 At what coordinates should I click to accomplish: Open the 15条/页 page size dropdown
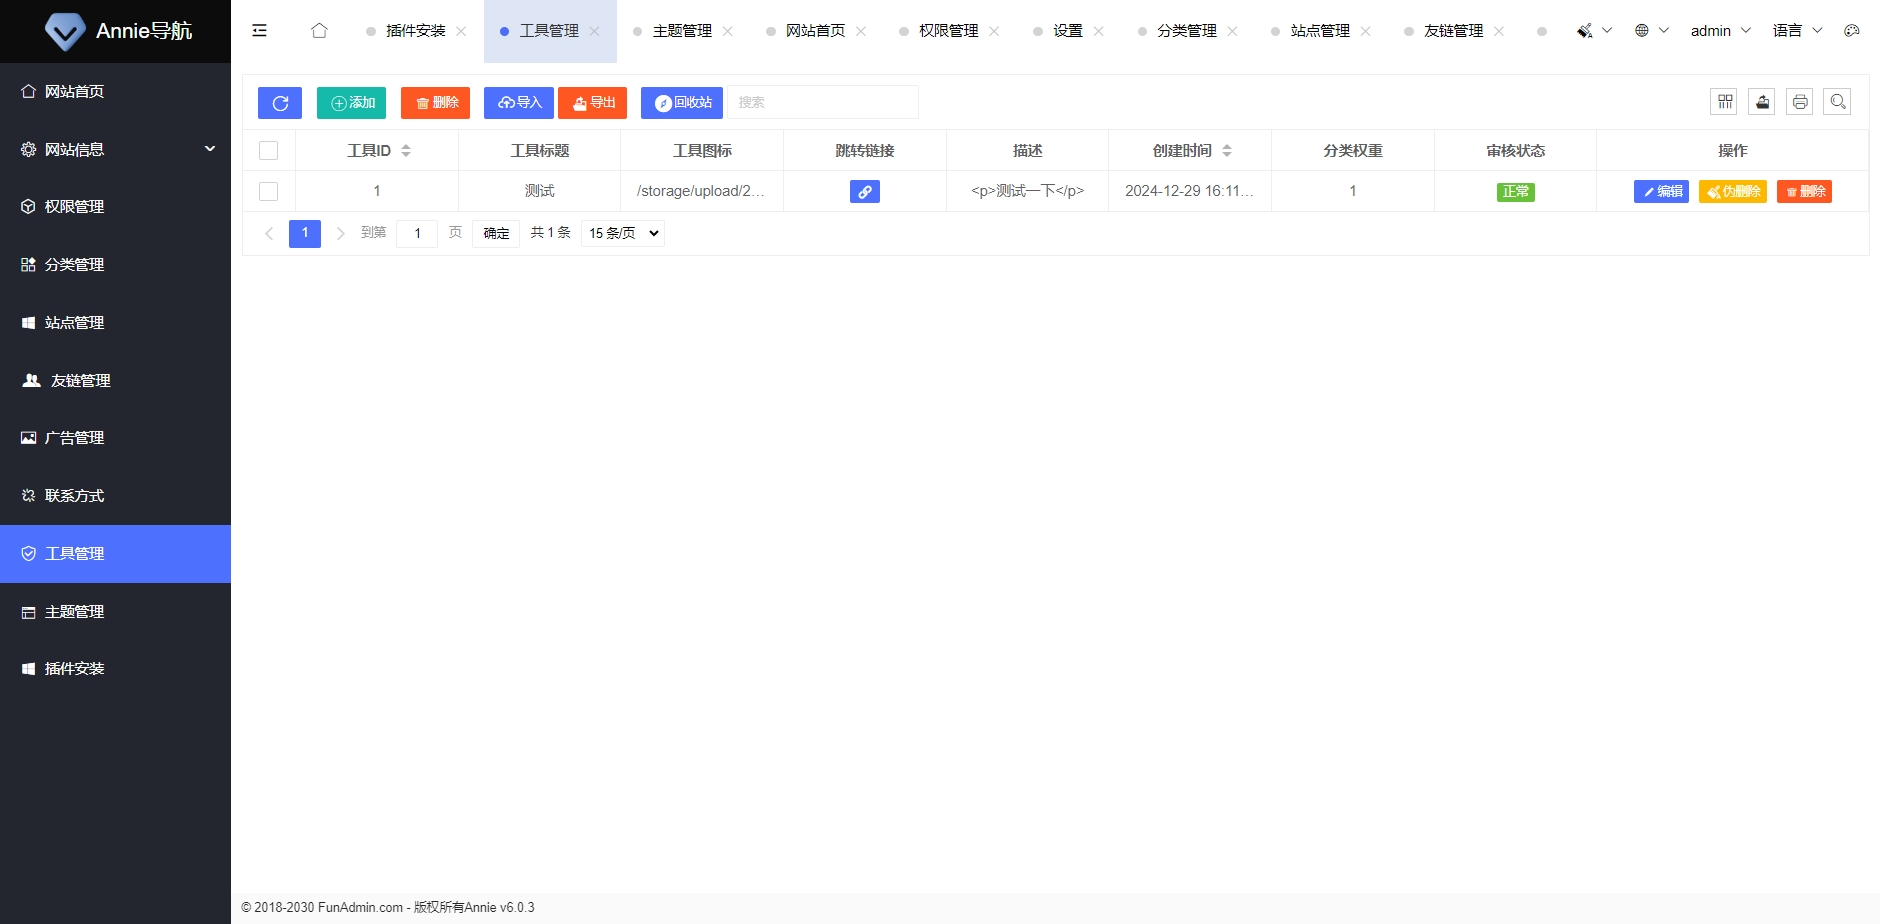pos(621,232)
